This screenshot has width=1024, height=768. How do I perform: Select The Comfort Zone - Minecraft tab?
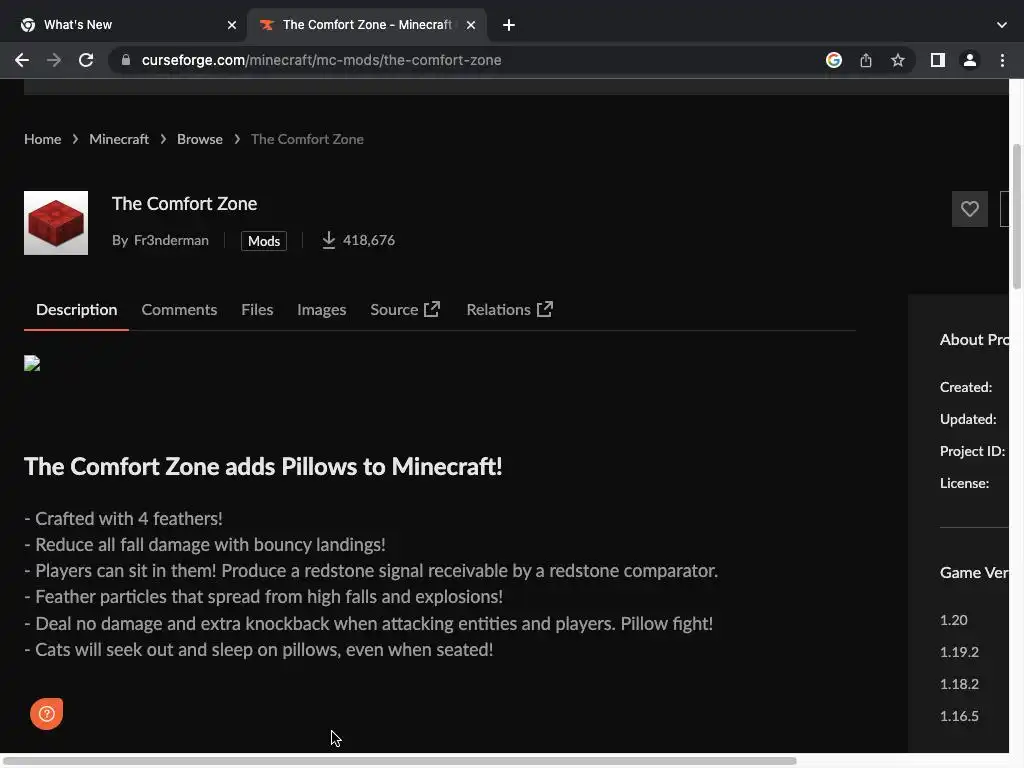(366, 25)
